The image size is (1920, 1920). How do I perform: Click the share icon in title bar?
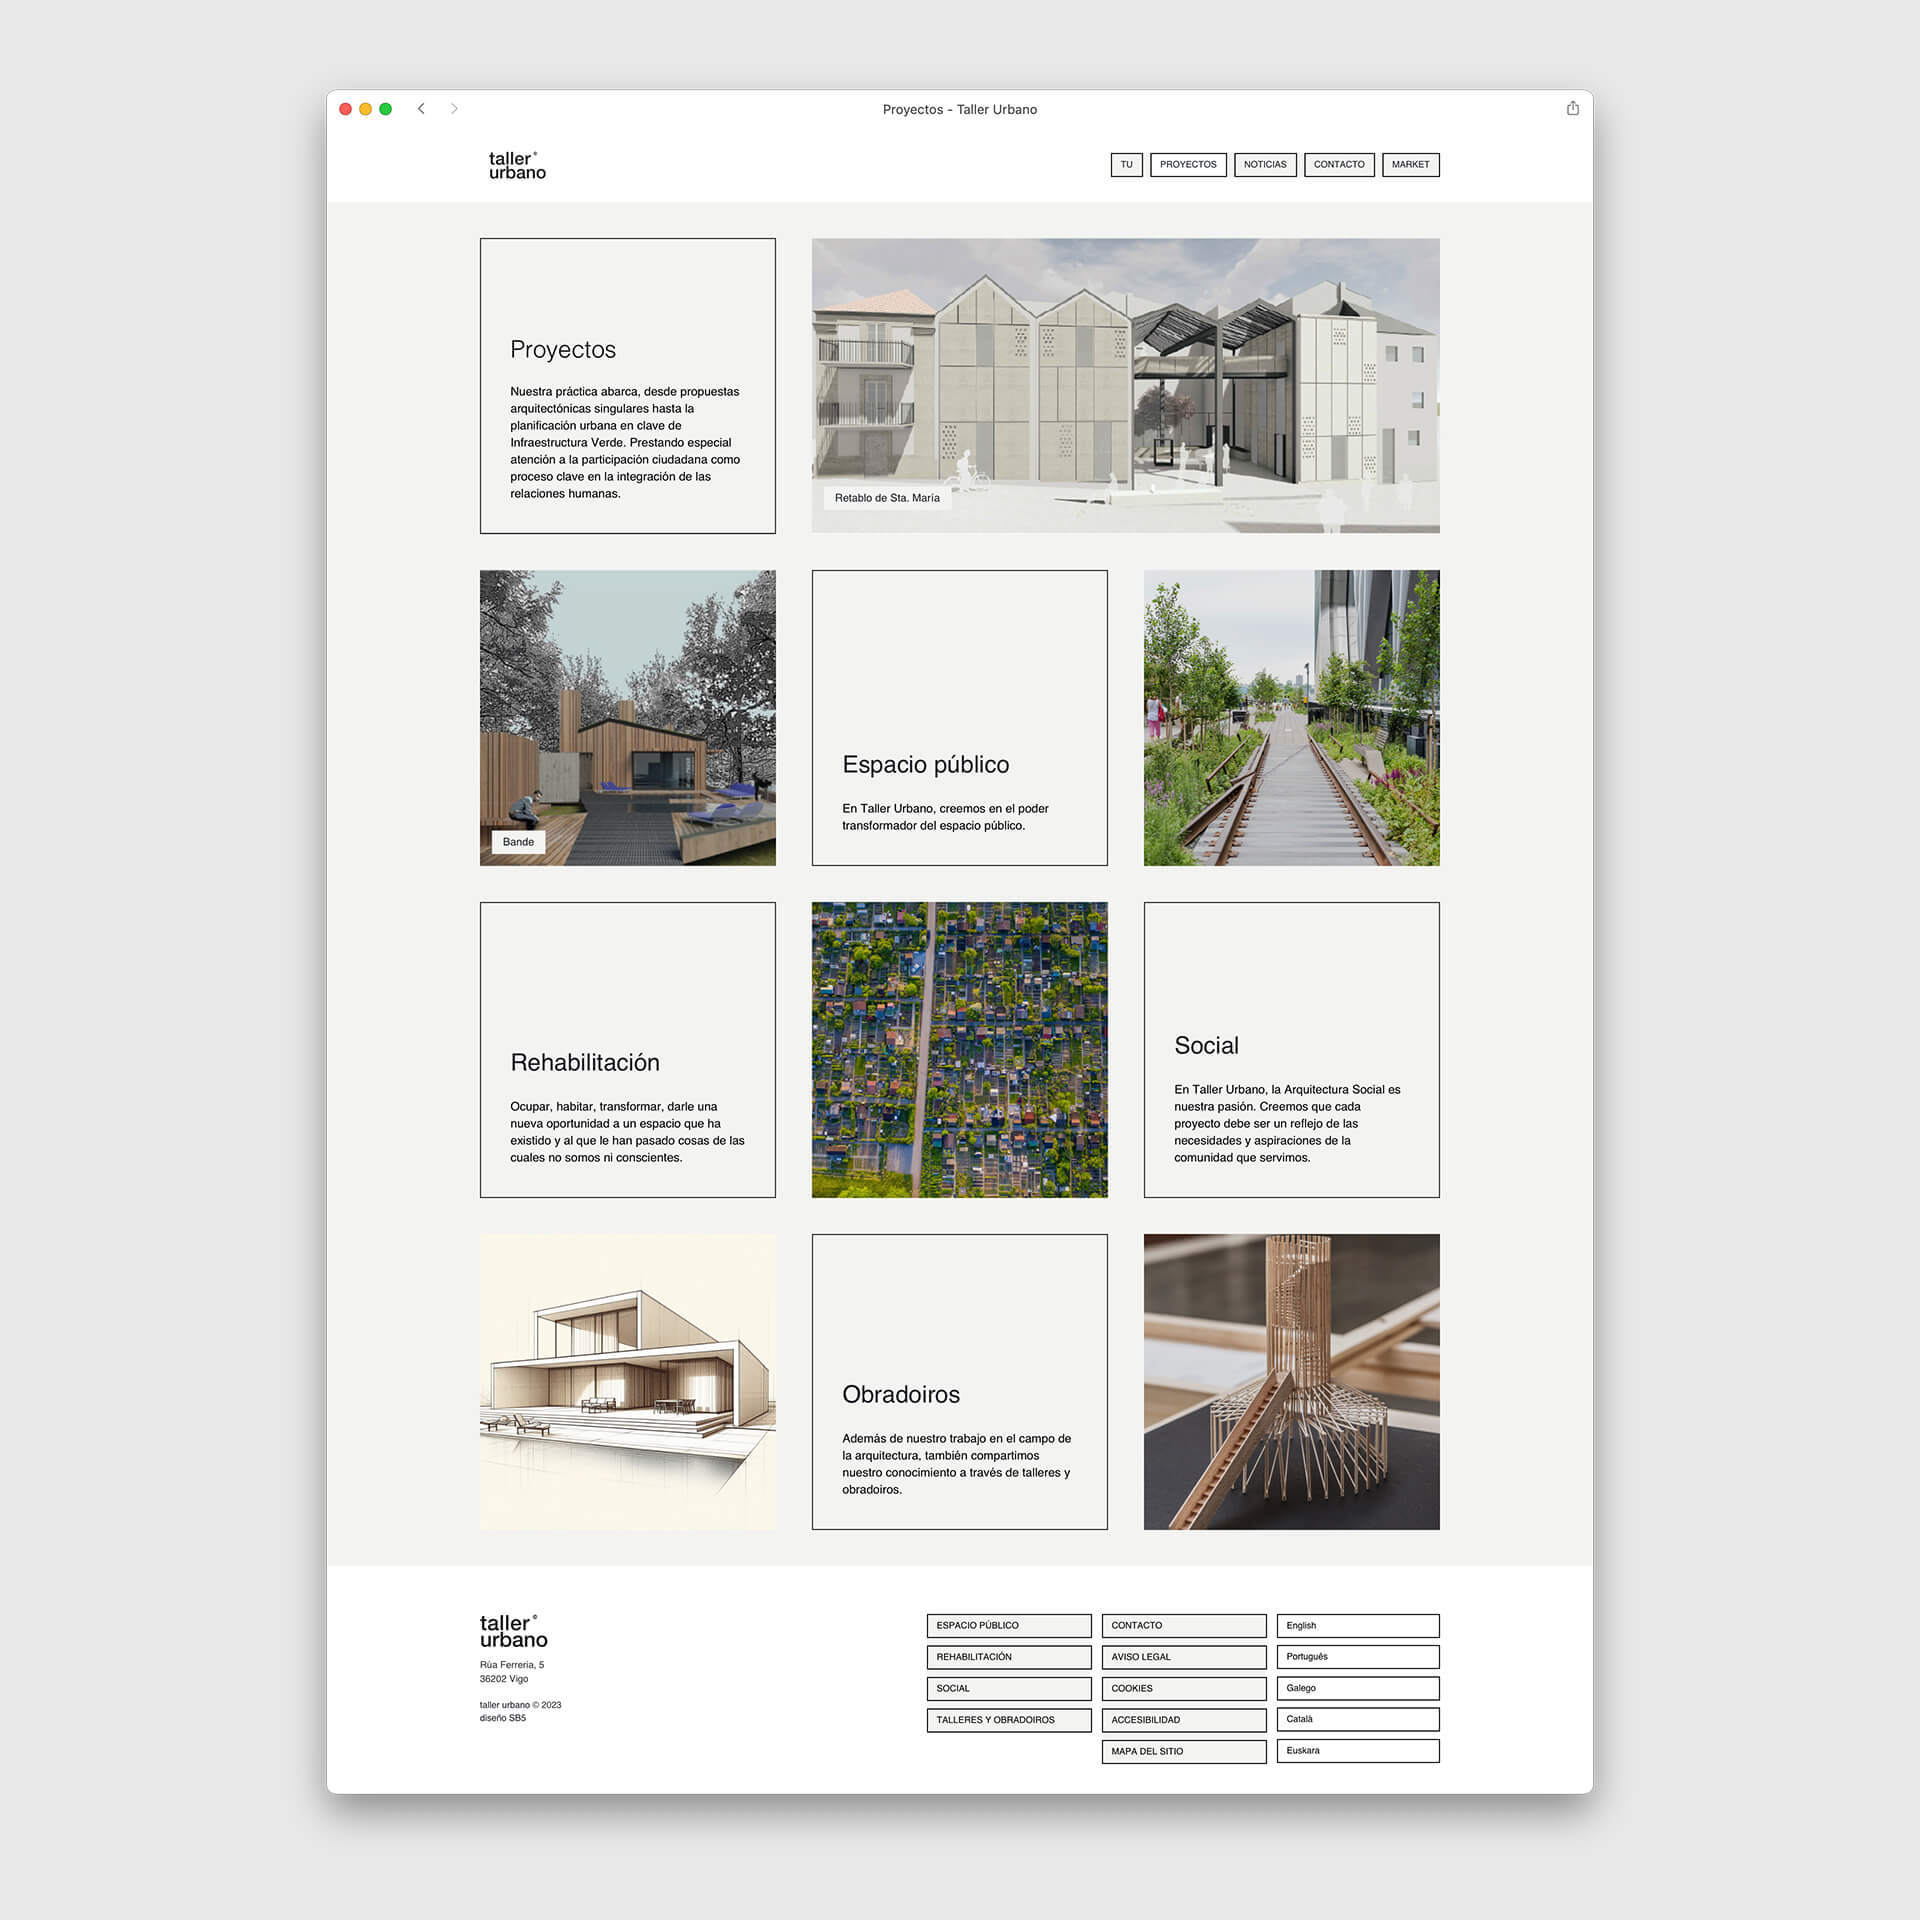(x=1572, y=108)
